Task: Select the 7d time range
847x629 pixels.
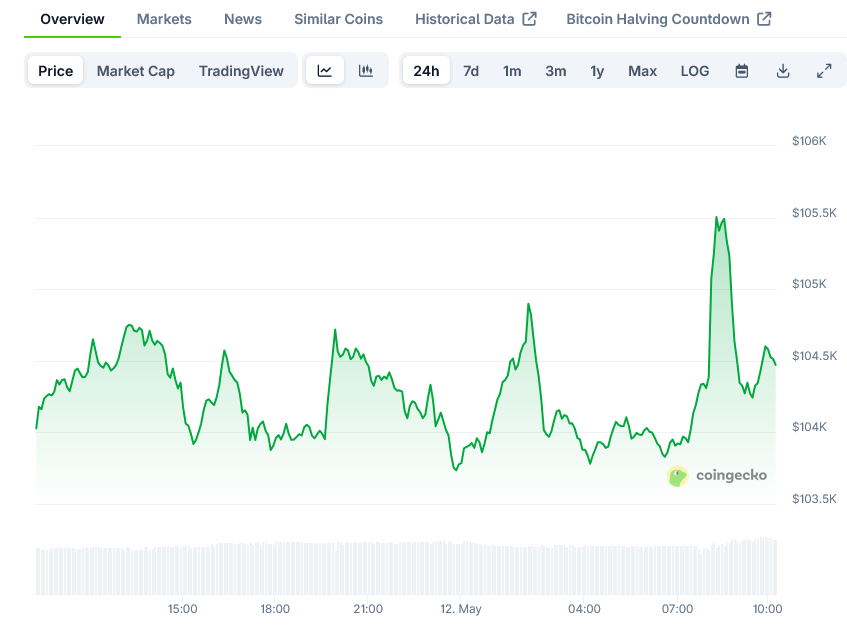Action: point(471,70)
